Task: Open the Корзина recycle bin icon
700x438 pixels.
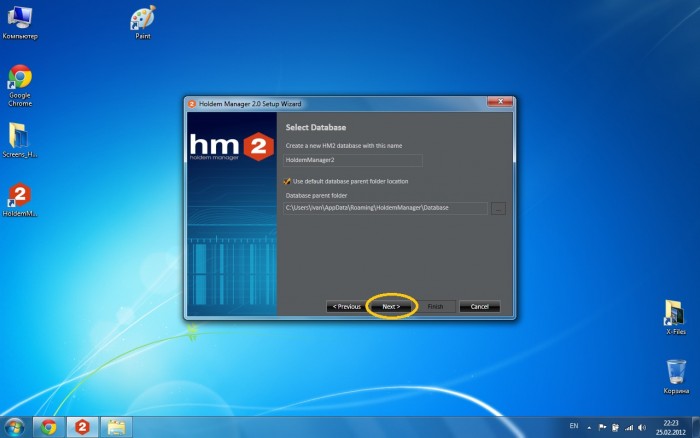Action: coord(676,376)
